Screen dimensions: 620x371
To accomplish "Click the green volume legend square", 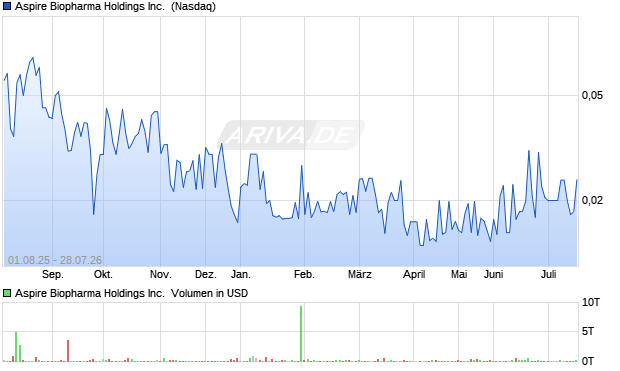I will coord(7,293).
